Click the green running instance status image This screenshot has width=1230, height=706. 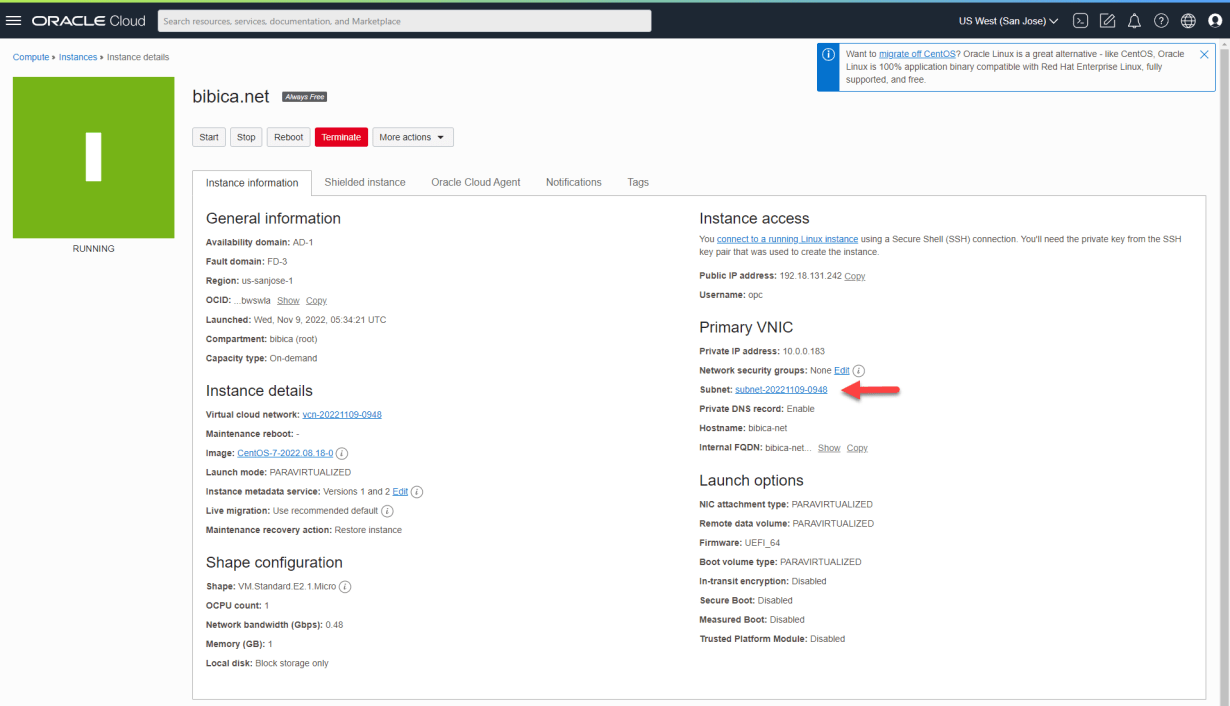tap(94, 158)
